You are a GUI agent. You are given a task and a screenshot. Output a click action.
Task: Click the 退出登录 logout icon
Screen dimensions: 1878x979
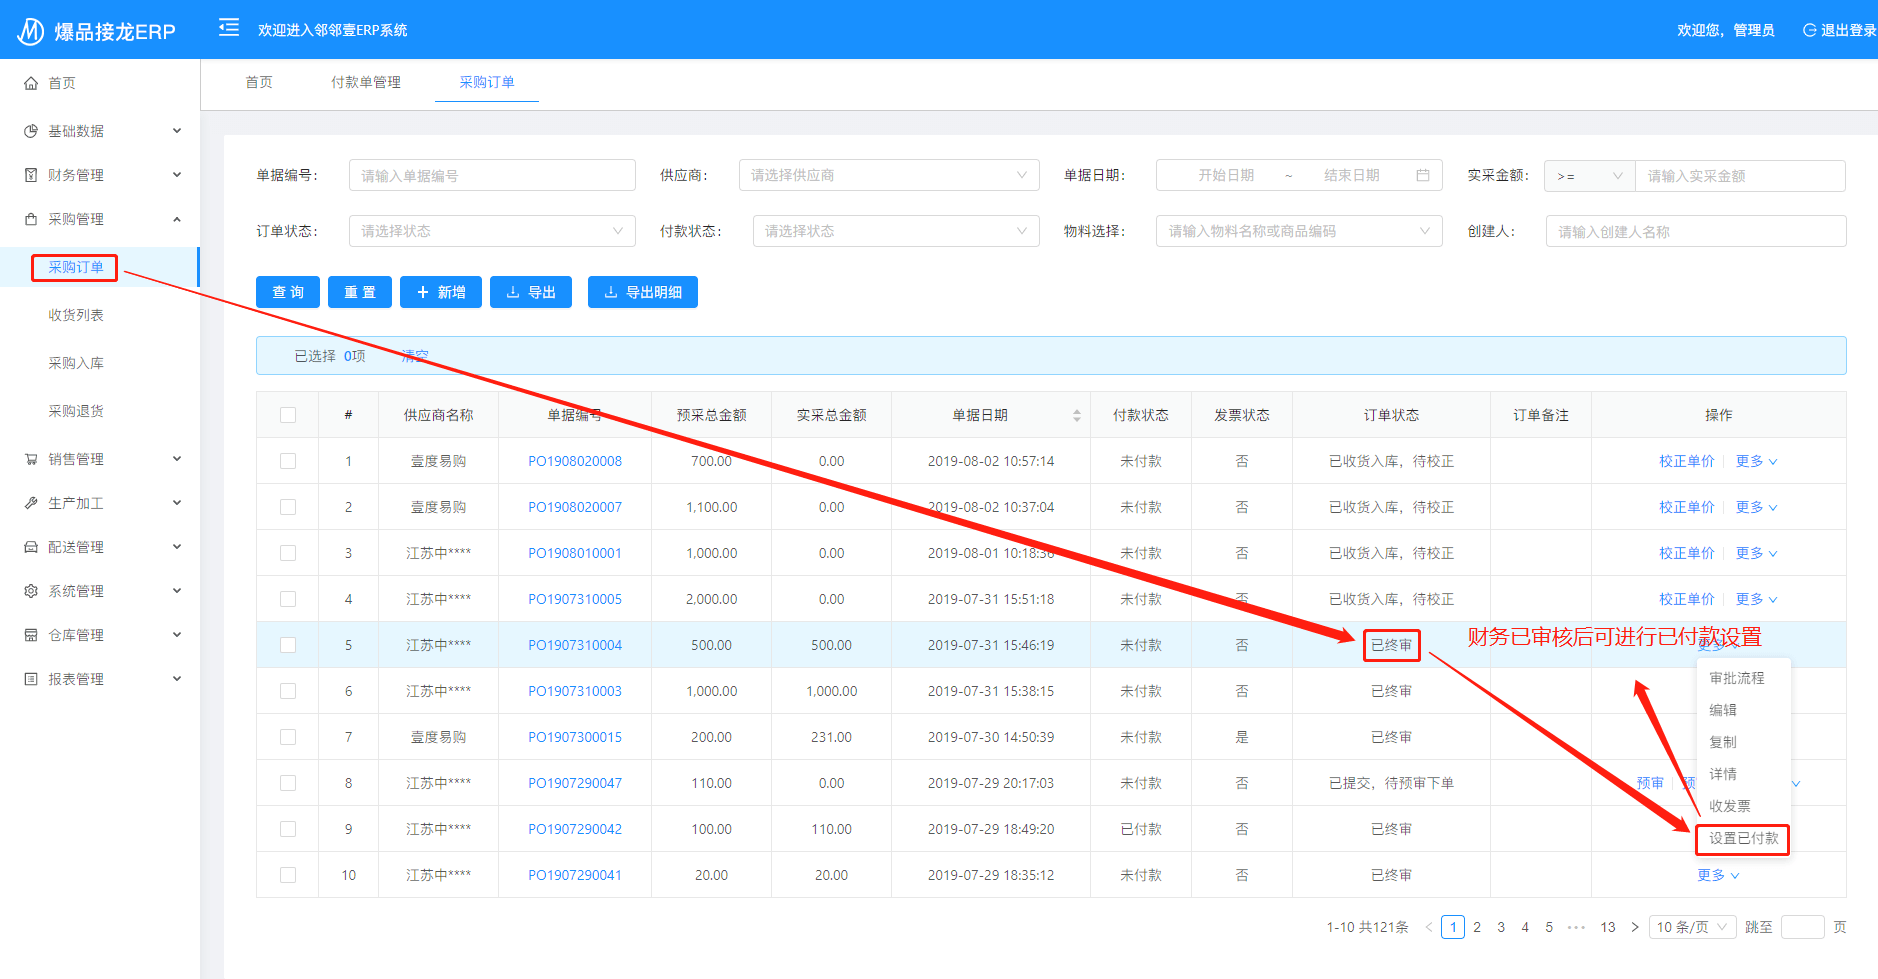pyautogui.click(x=1809, y=30)
